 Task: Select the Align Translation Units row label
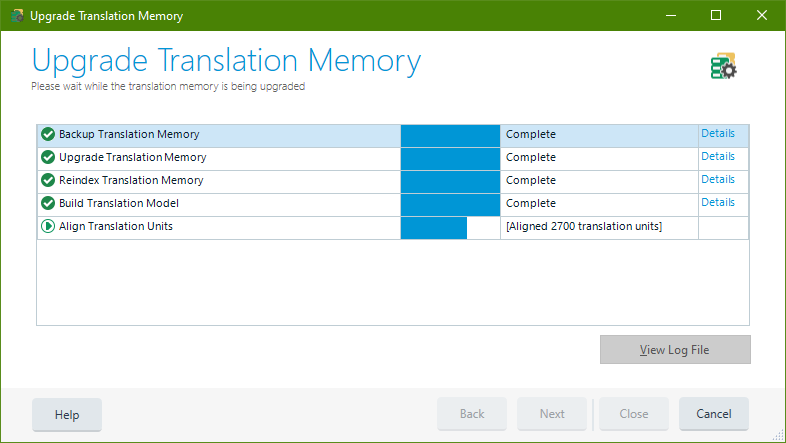(116, 227)
